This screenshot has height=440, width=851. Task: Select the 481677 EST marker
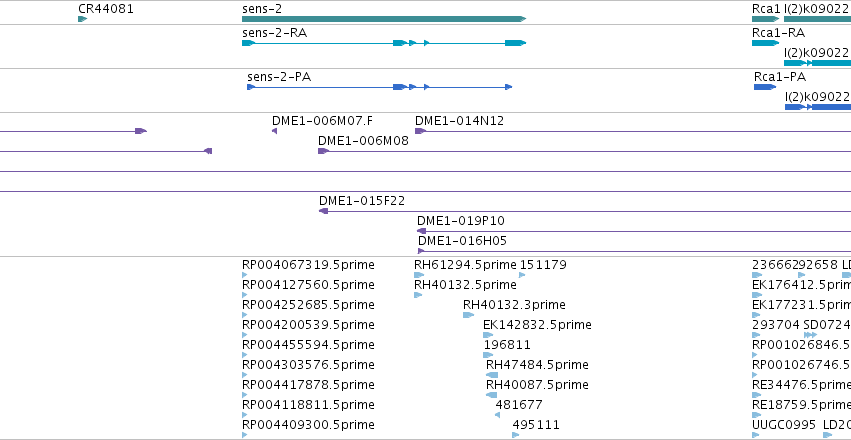pyautogui.click(x=498, y=415)
